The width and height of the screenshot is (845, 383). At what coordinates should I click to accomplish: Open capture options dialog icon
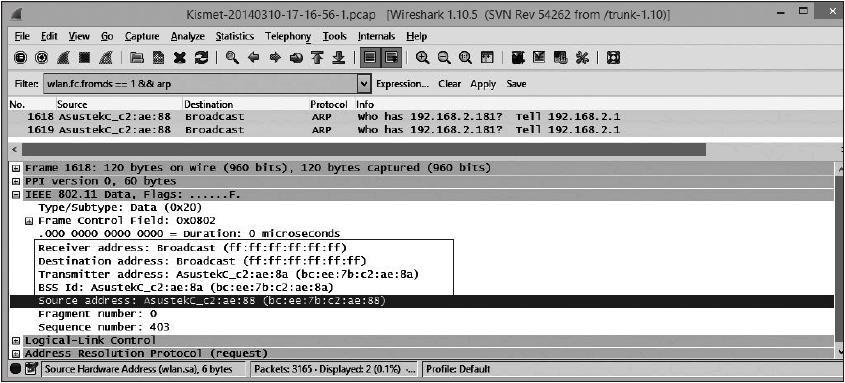pyautogui.click(x=41, y=58)
